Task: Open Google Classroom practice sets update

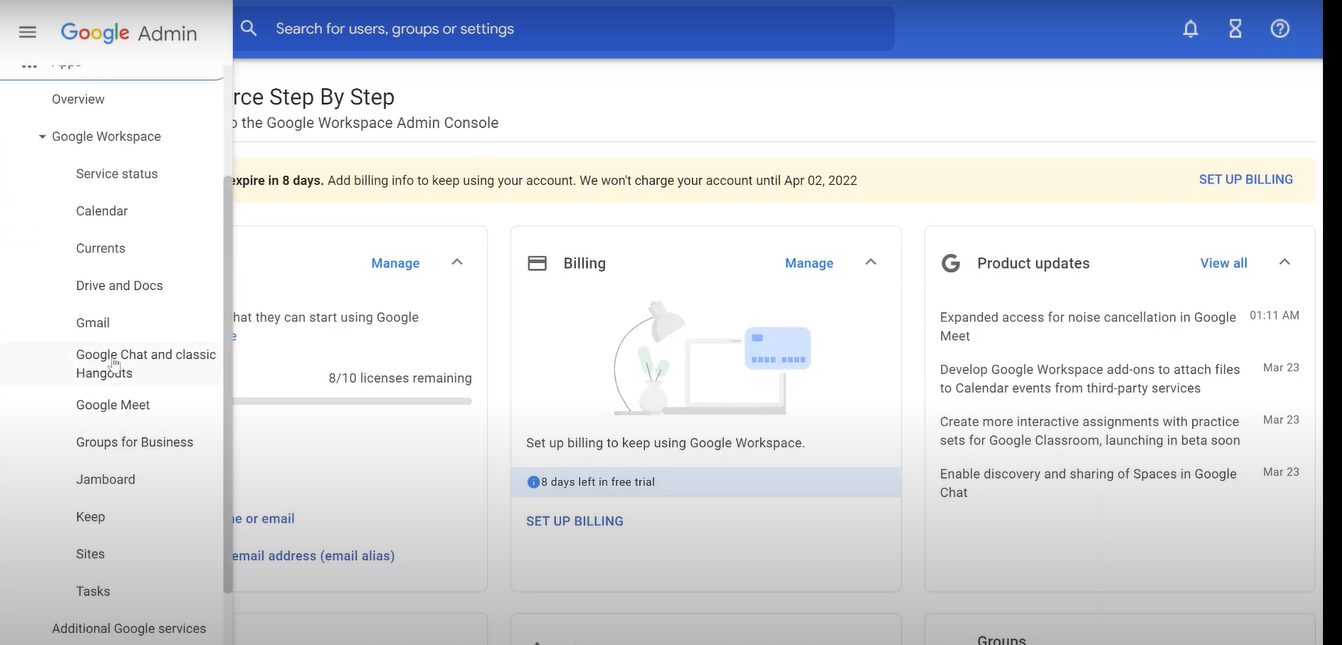Action: point(1090,431)
